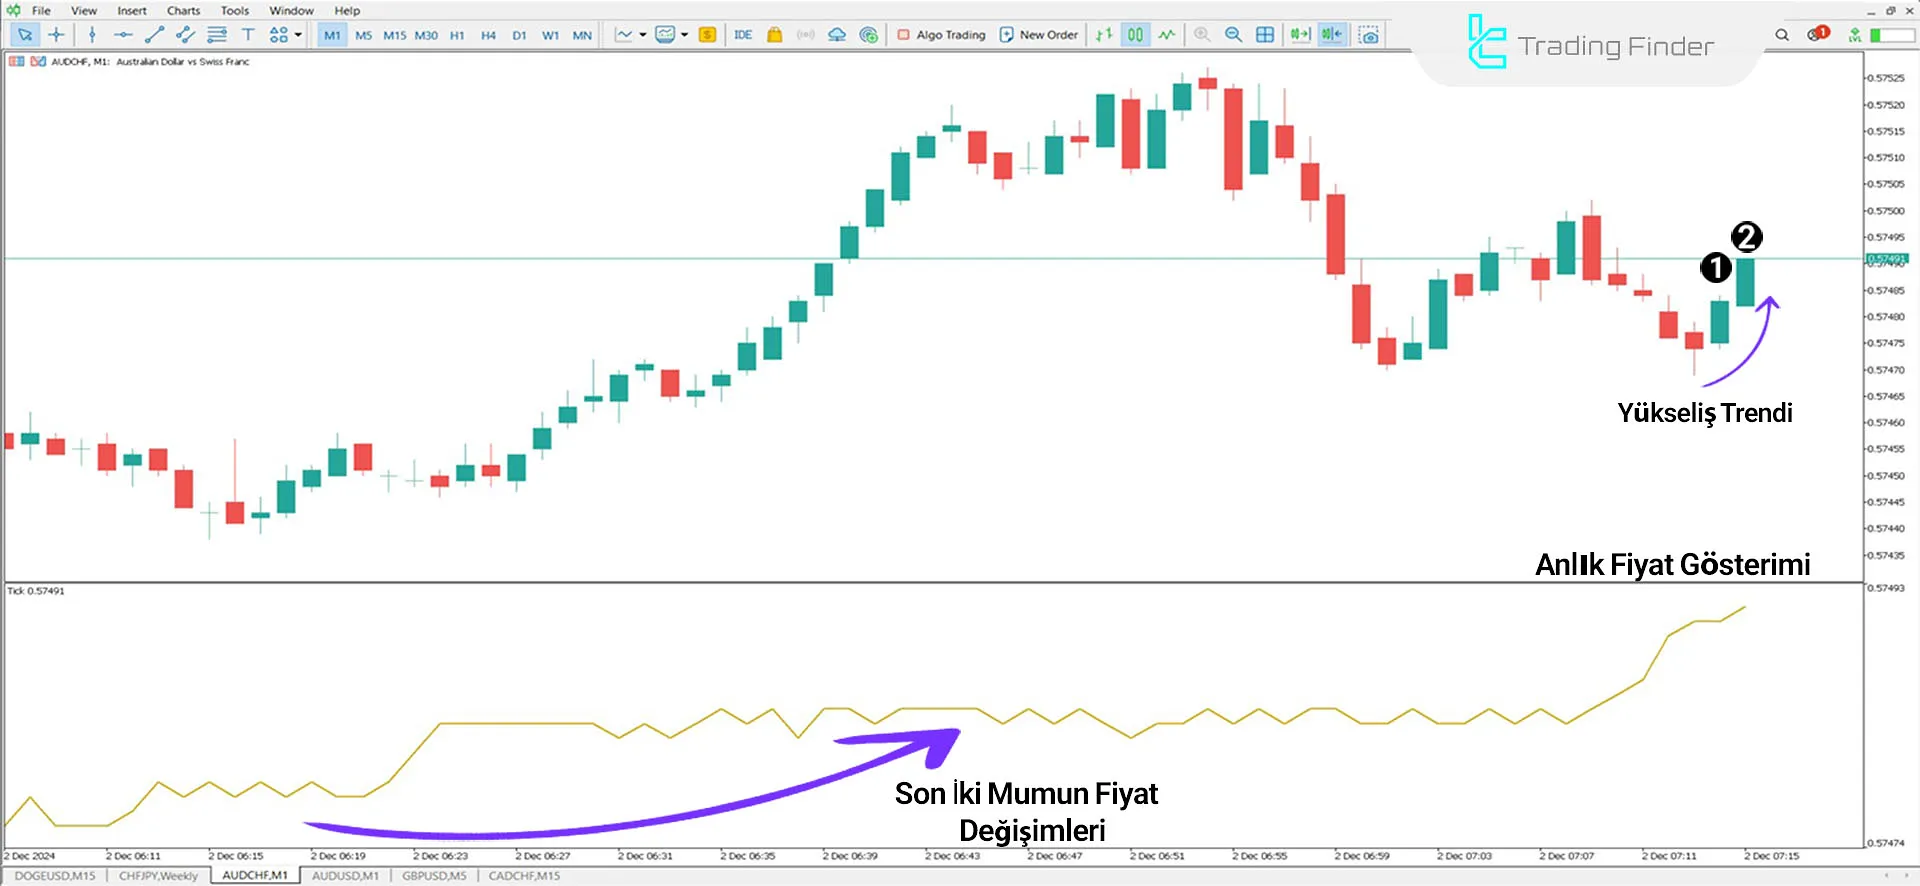Click the zoom out magnifier icon
The image size is (1920, 886).
[1233, 35]
